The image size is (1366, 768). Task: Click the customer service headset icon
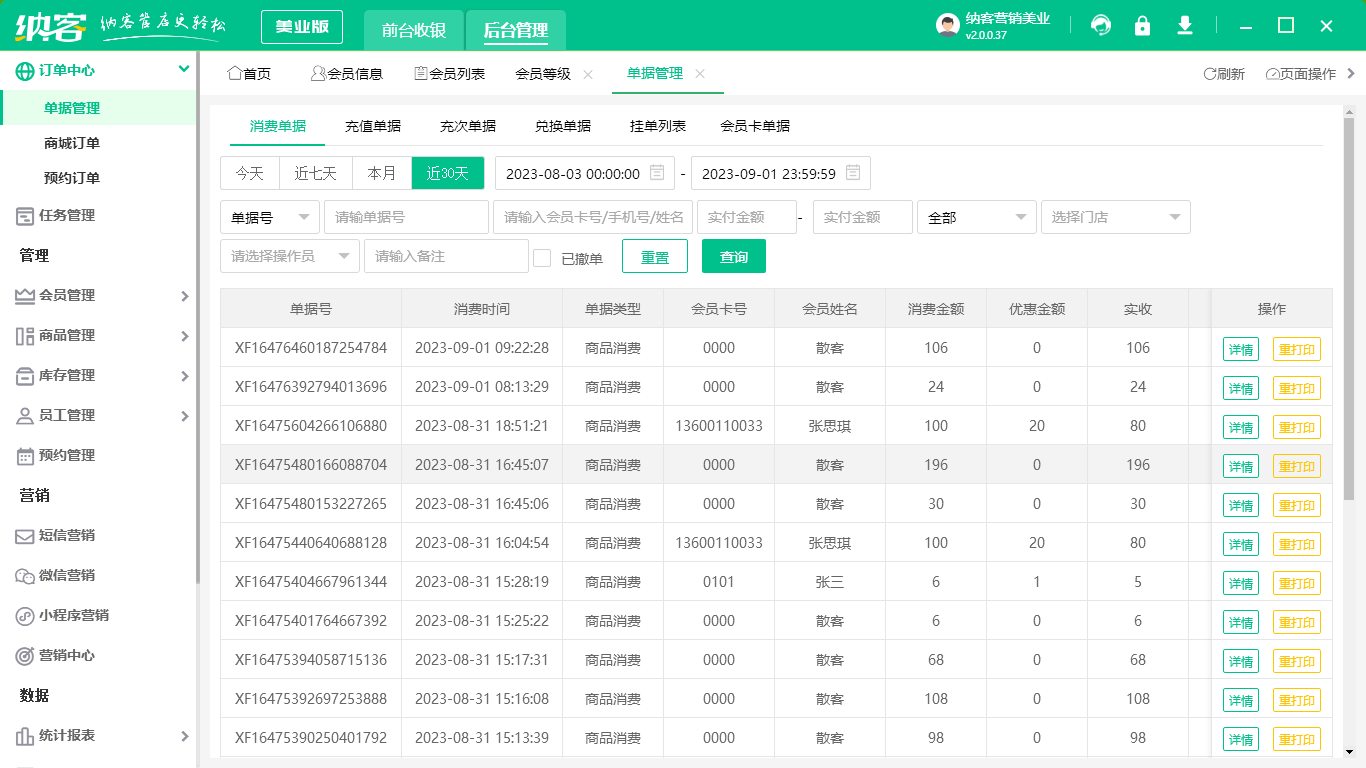1101,25
